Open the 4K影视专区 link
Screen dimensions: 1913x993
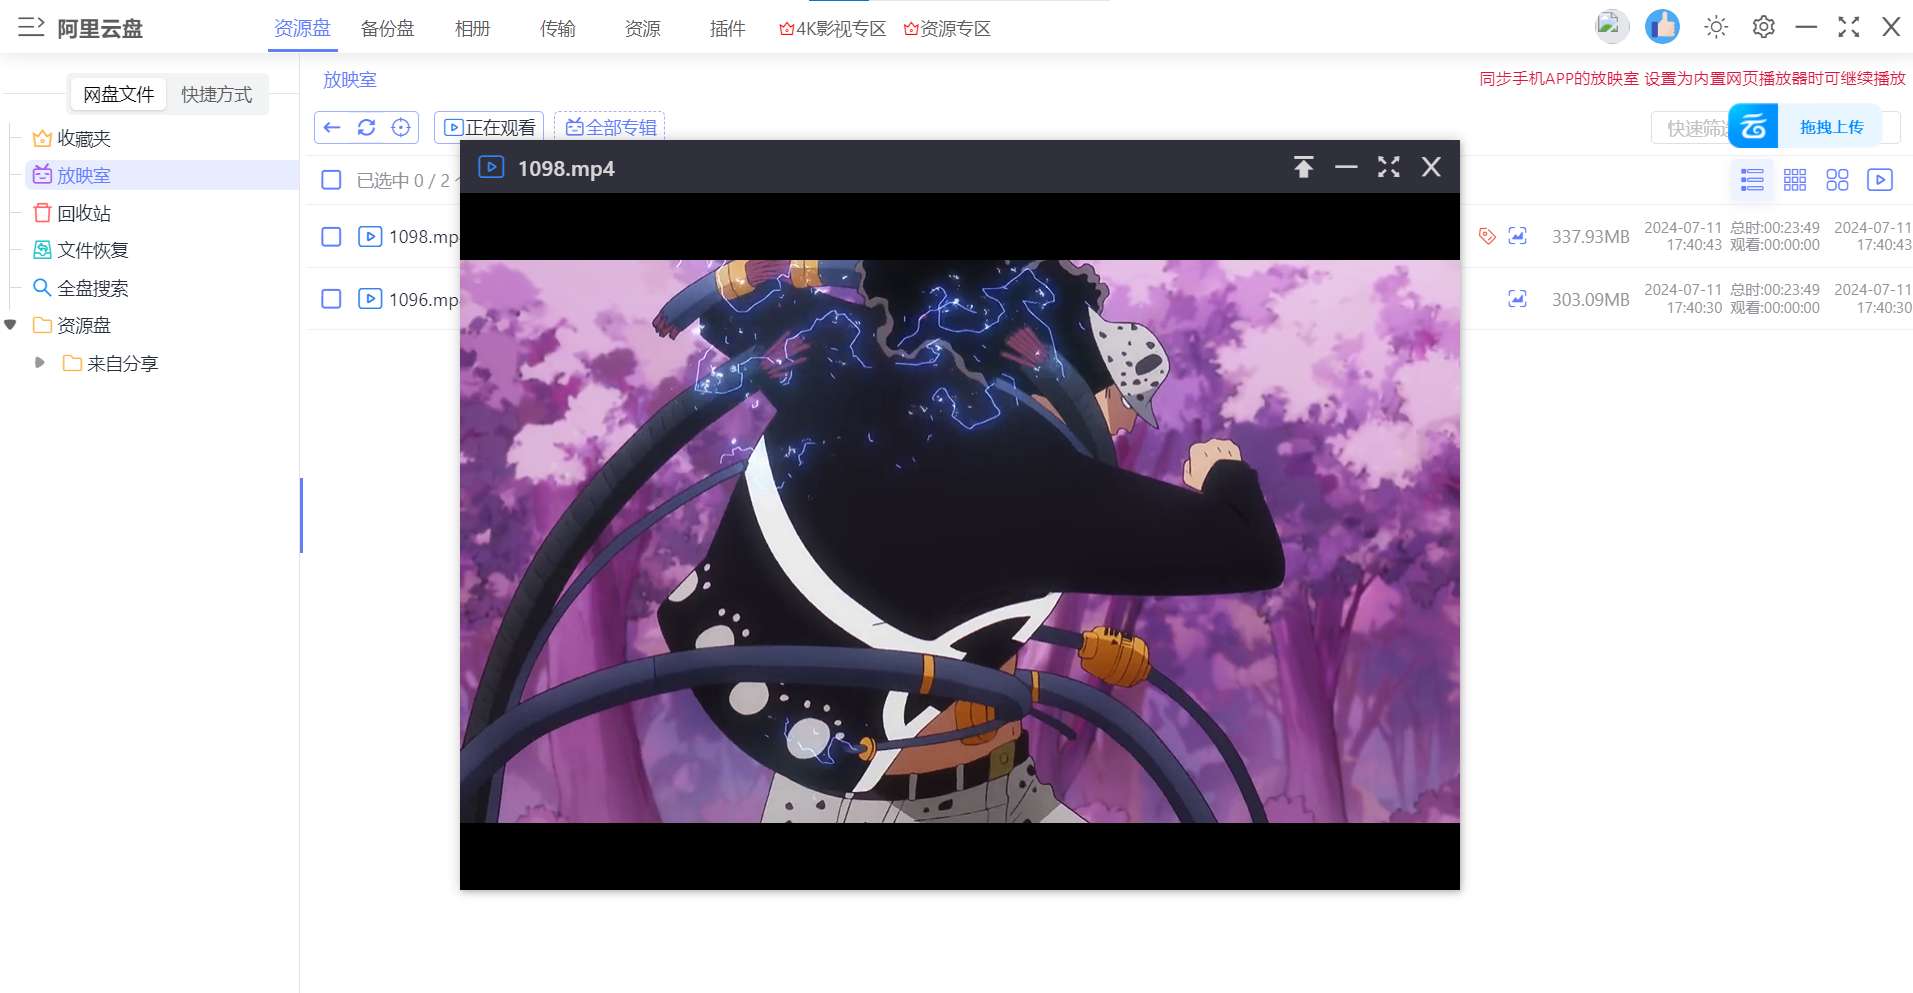click(x=832, y=28)
